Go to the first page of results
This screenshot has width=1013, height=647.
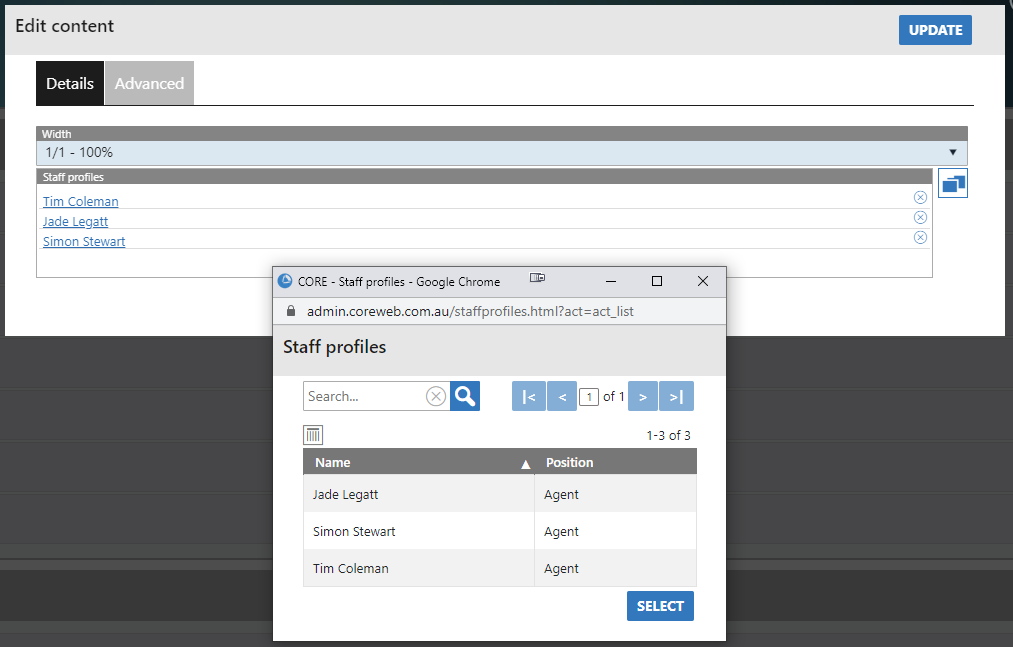[528, 397]
